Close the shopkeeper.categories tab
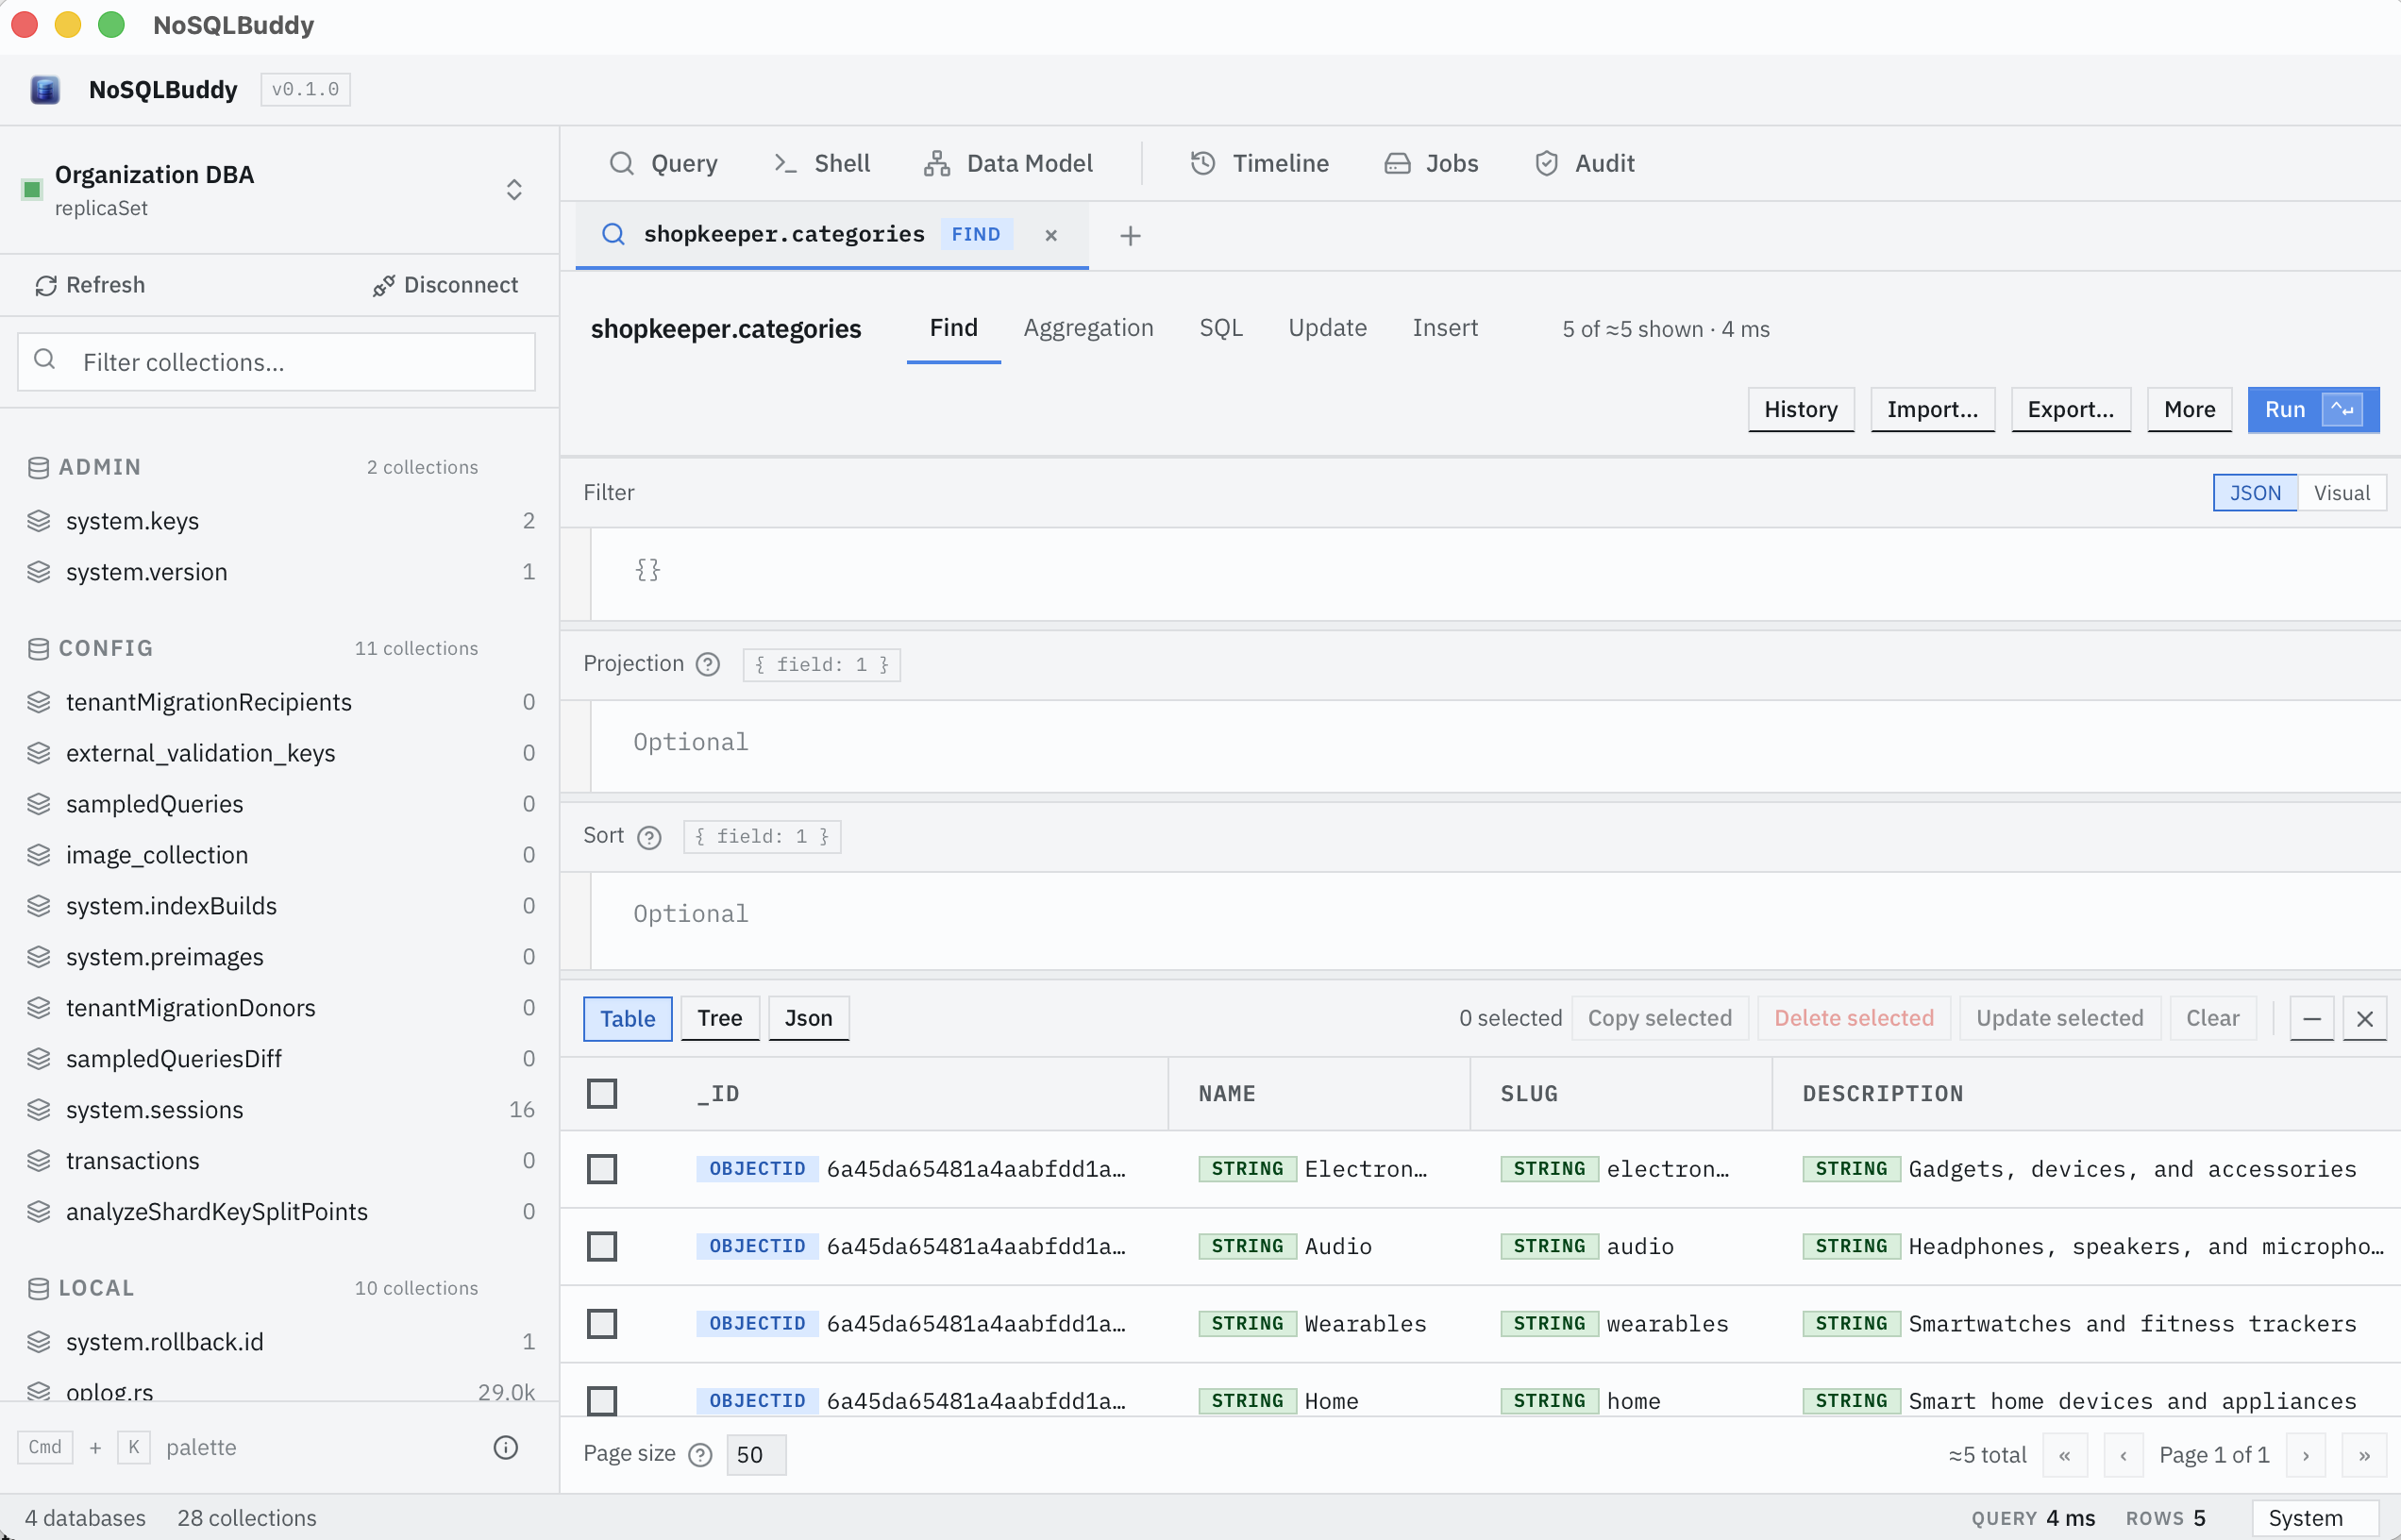The height and width of the screenshot is (1540, 2401). (1051, 235)
